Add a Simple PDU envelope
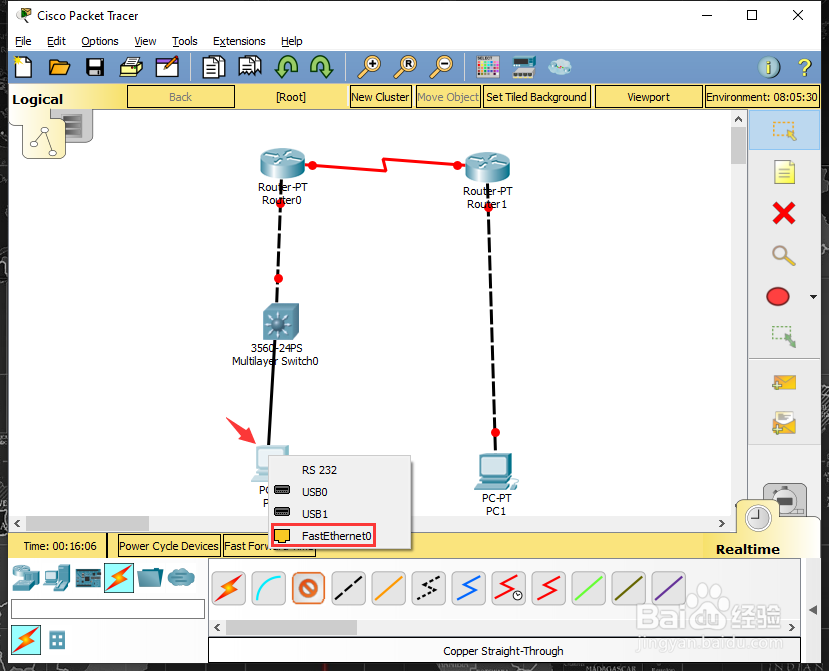 [784, 382]
